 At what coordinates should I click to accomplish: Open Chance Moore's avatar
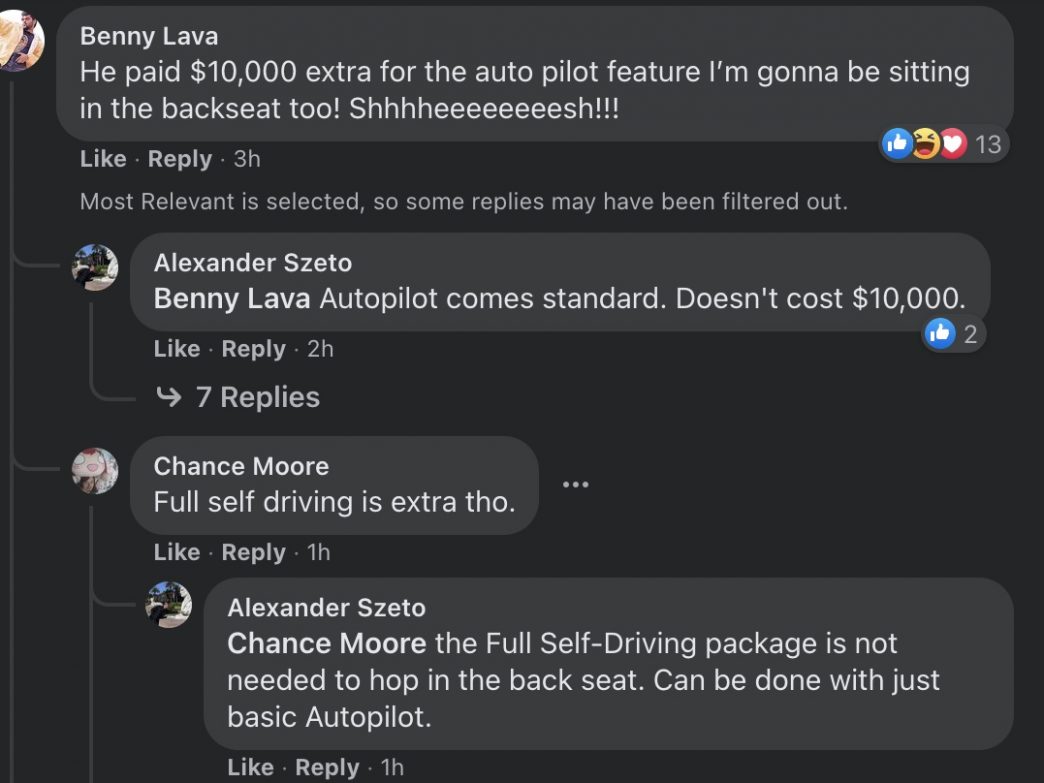point(95,471)
